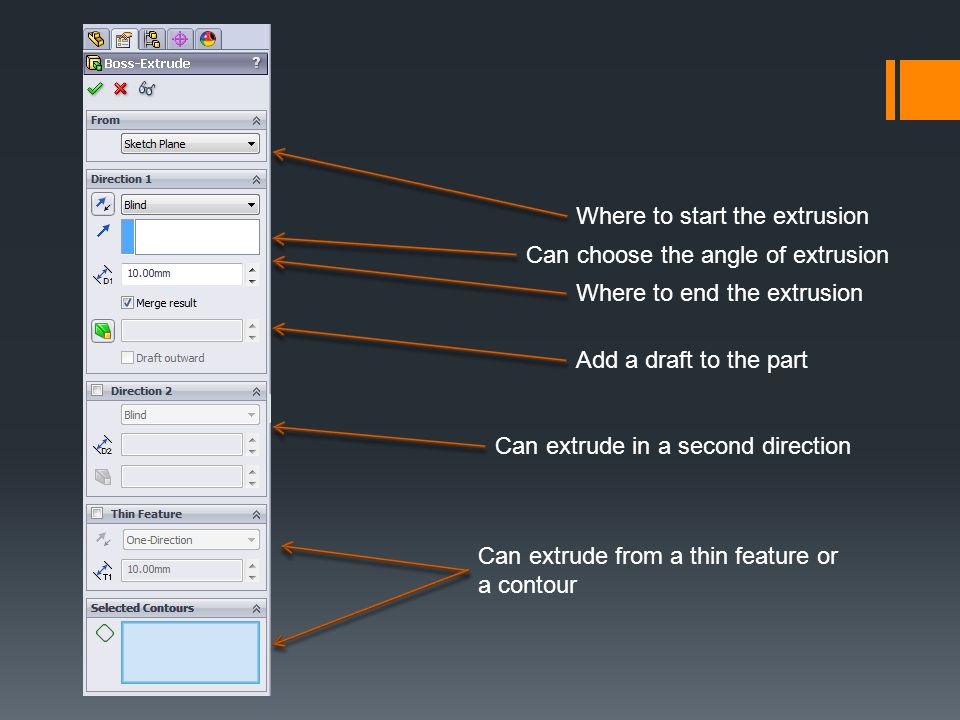Open the ConfigurationManager tab
The height and width of the screenshot is (720, 960).
pyautogui.click(x=152, y=39)
